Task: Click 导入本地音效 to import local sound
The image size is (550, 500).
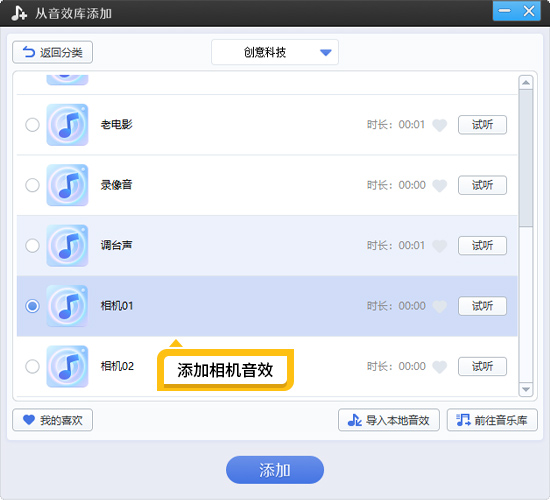Action: coord(389,420)
